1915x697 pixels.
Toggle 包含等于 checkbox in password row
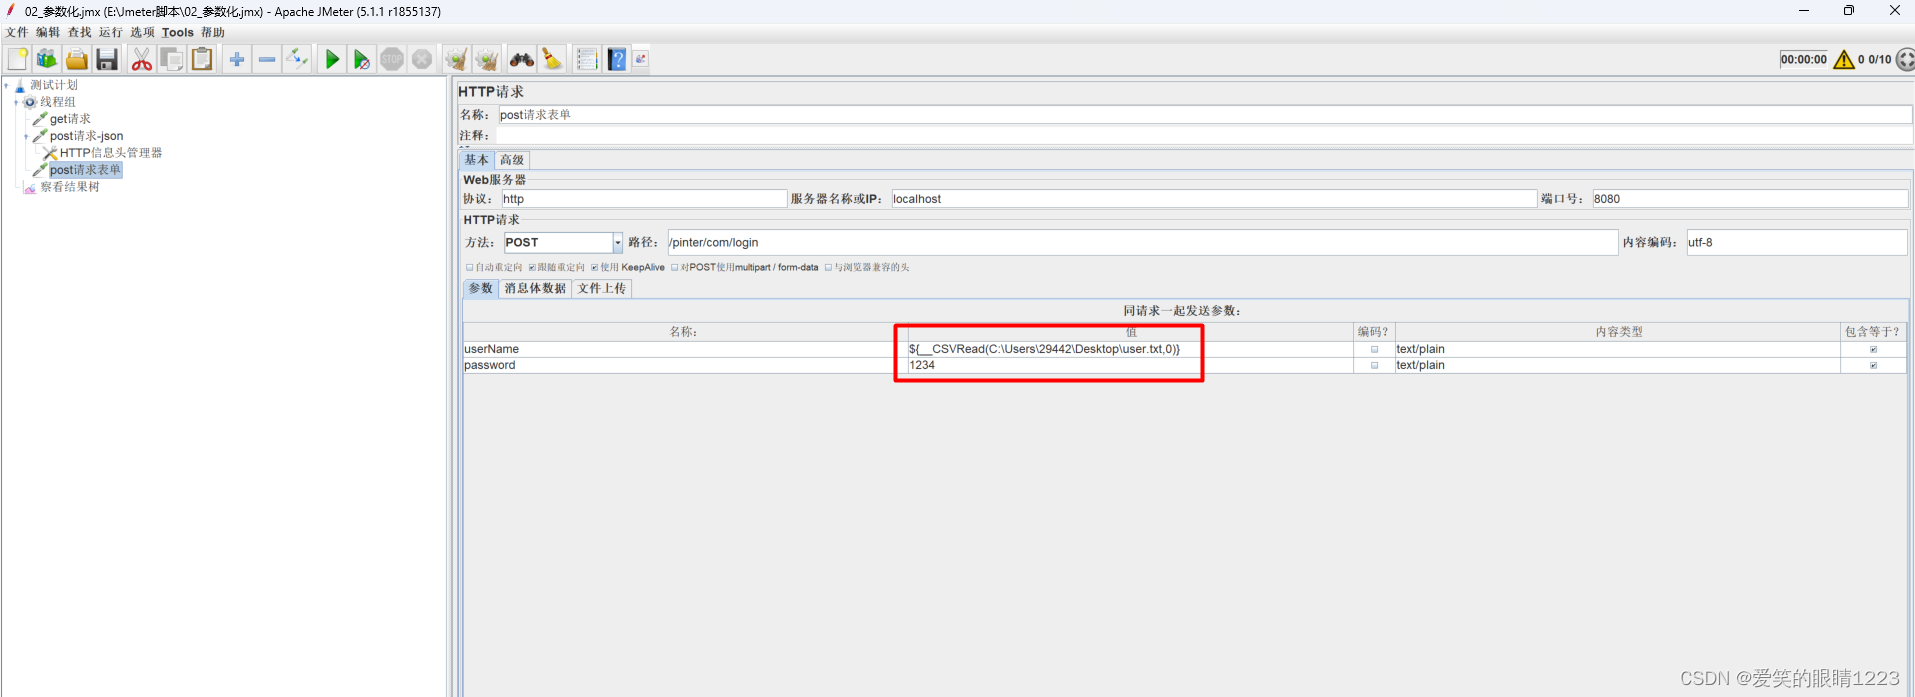[x=1873, y=365]
